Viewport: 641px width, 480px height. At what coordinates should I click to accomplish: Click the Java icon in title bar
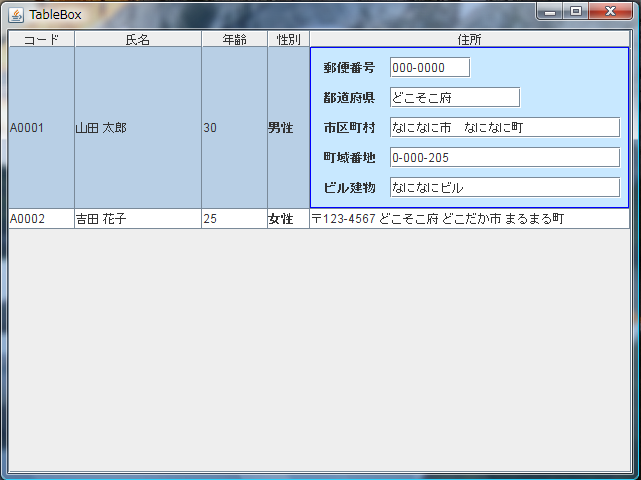16,15
